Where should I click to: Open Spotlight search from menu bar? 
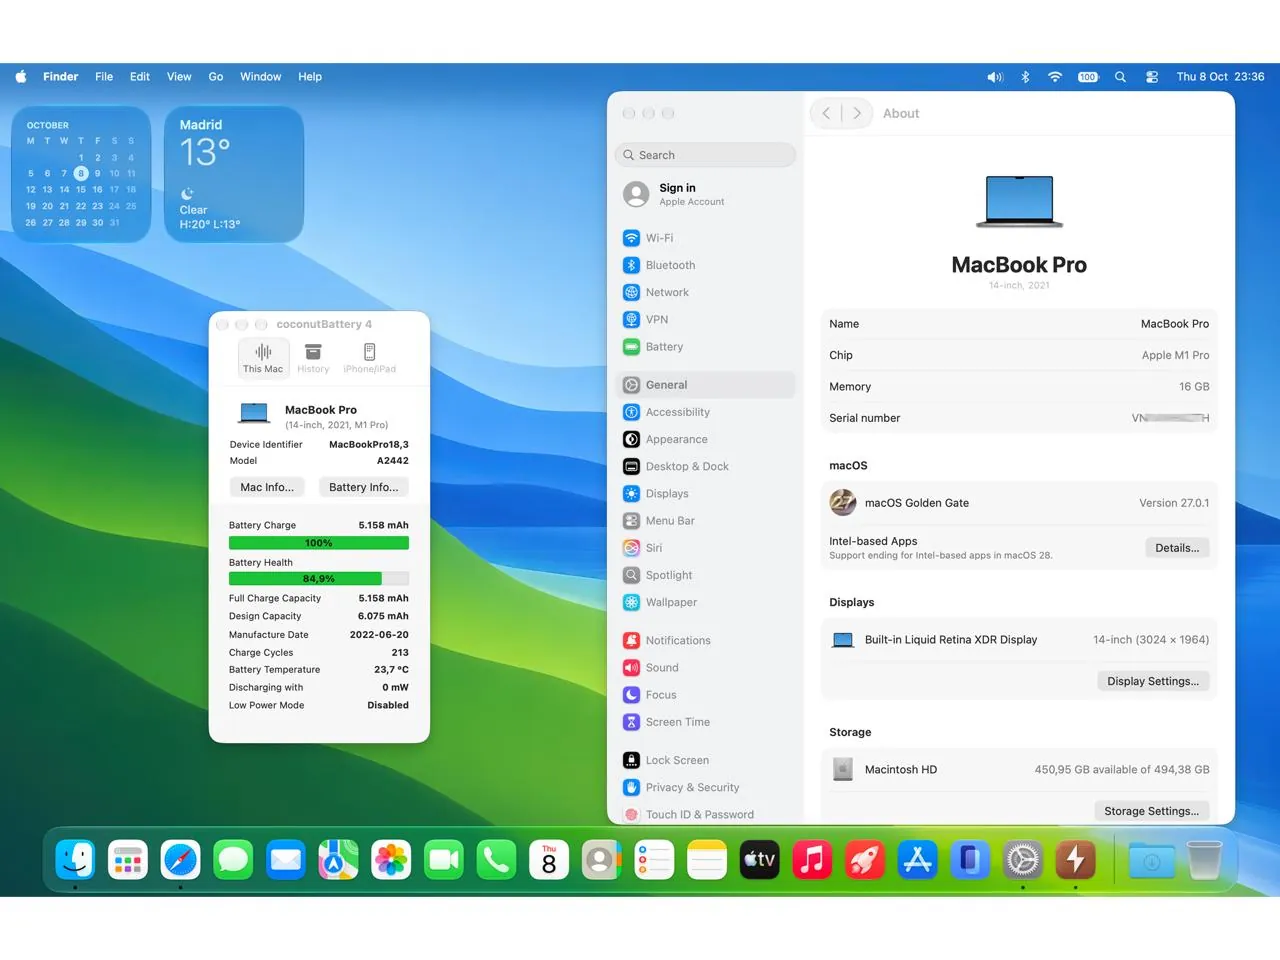pos(1120,77)
